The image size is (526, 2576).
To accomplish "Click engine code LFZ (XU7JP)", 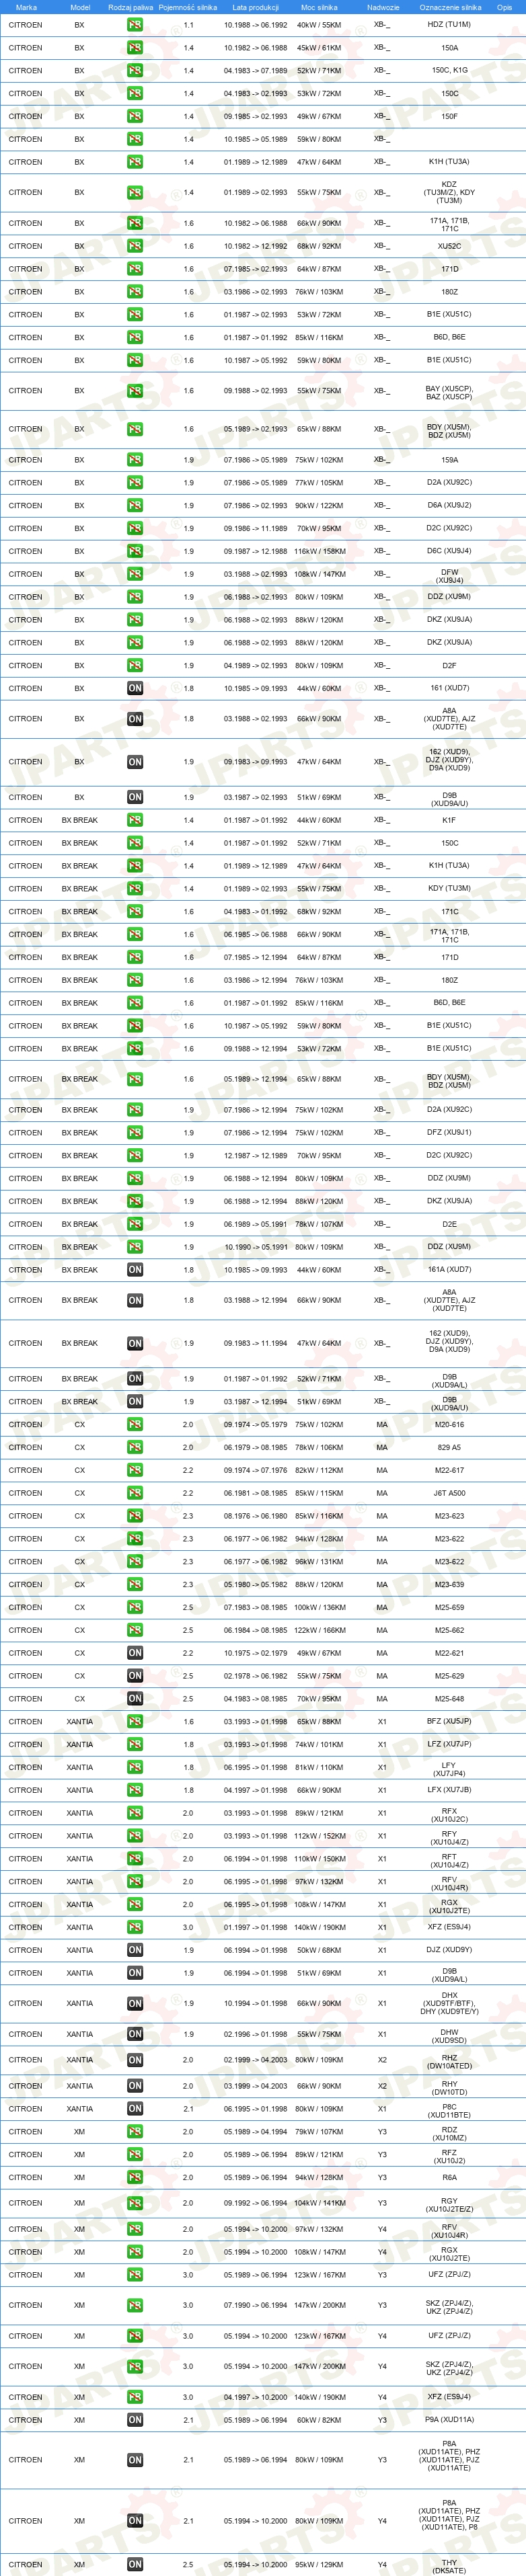I will pyautogui.click(x=450, y=1745).
